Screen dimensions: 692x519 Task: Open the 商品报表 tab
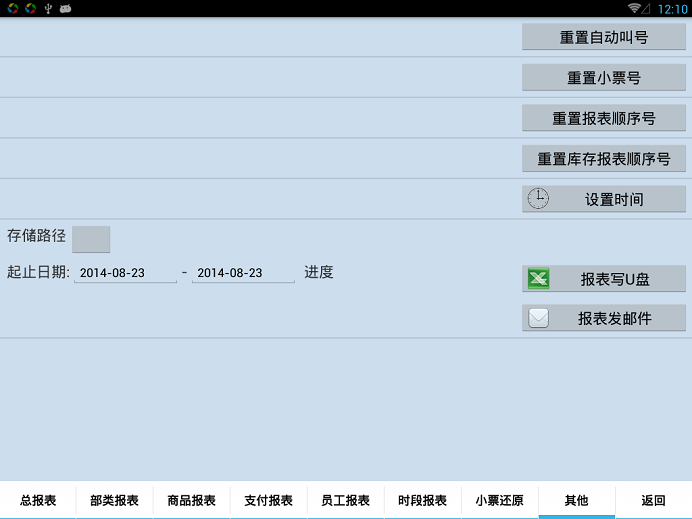[192, 500]
